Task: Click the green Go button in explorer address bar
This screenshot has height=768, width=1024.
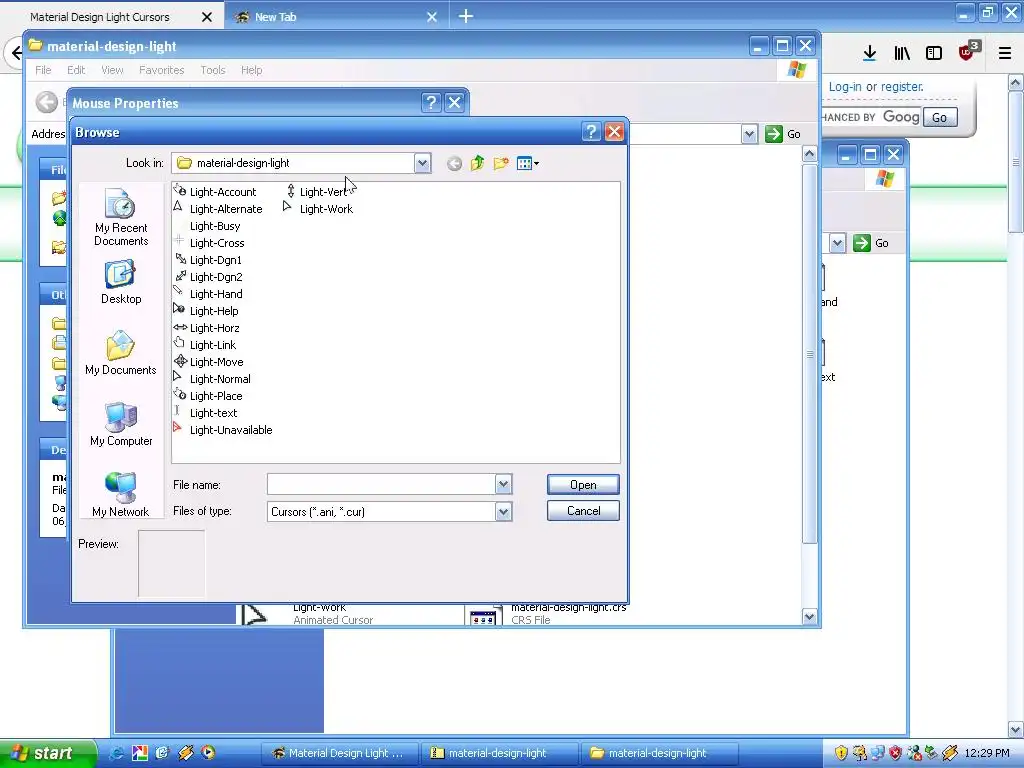Action: (783, 134)
